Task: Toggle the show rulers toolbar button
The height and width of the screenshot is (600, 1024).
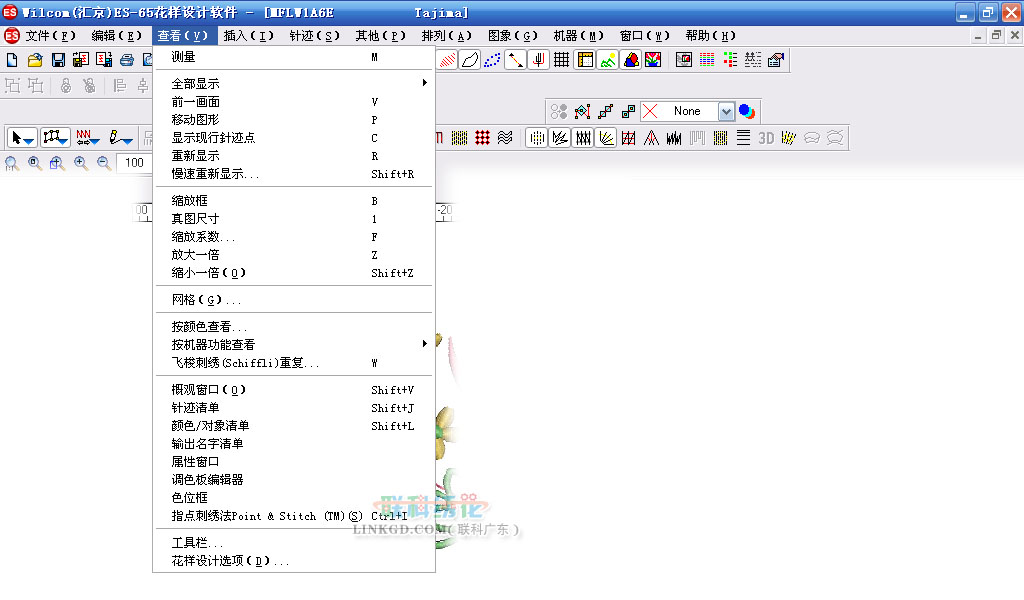Action: point(585,60)
